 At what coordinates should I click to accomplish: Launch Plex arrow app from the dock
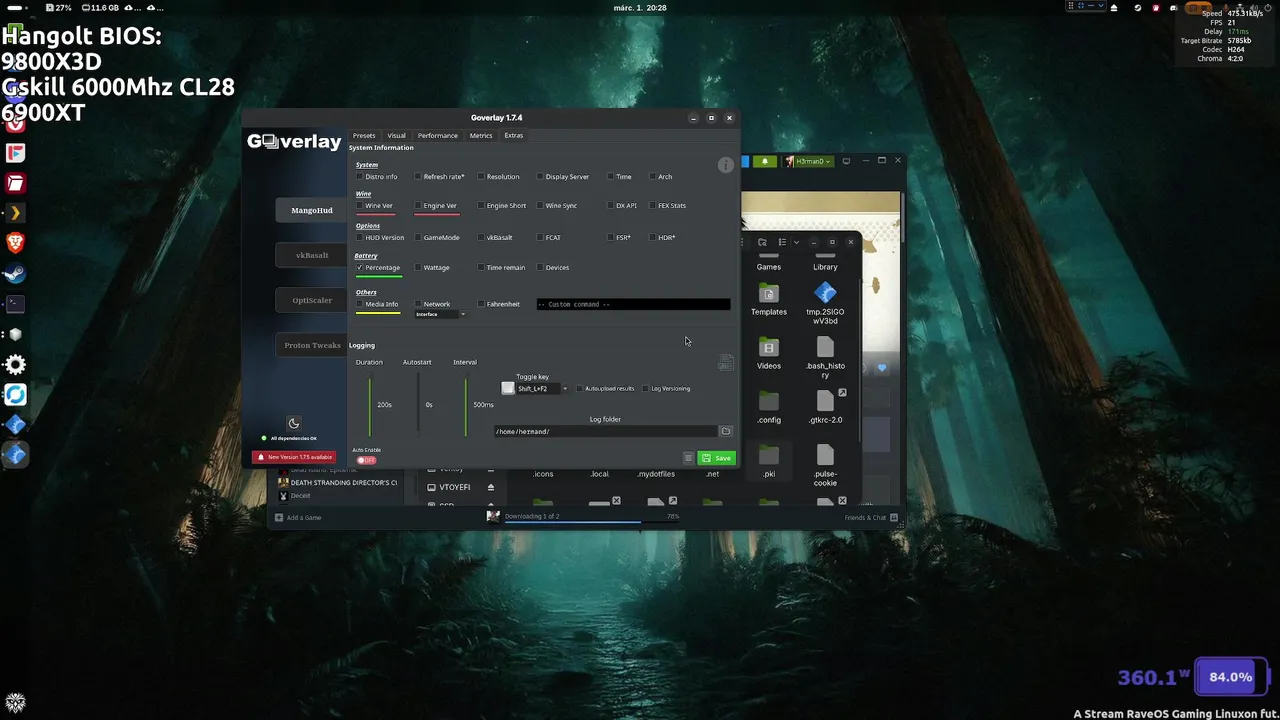(x=15, y=213)
